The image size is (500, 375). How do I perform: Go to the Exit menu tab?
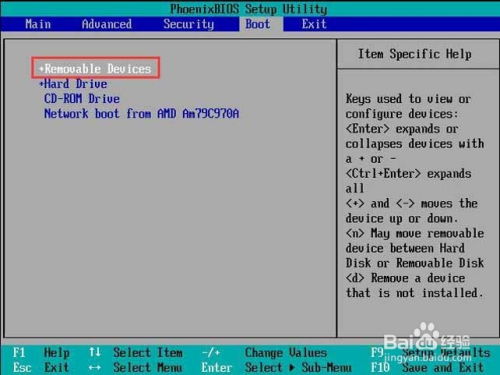click(x=314, y=24)
